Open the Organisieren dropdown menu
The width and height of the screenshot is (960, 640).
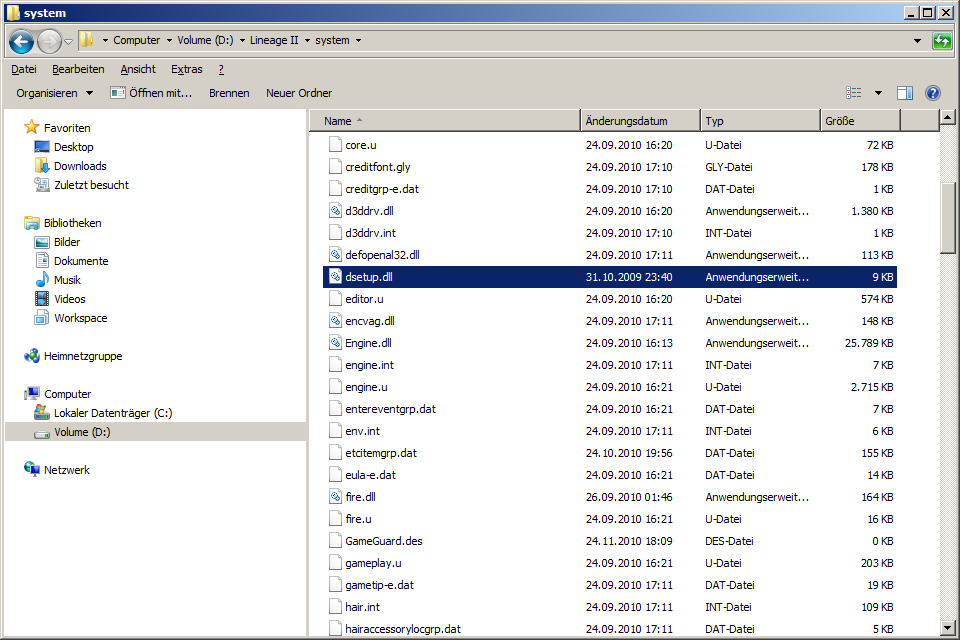pyautogui.click(x=54, y=93)
